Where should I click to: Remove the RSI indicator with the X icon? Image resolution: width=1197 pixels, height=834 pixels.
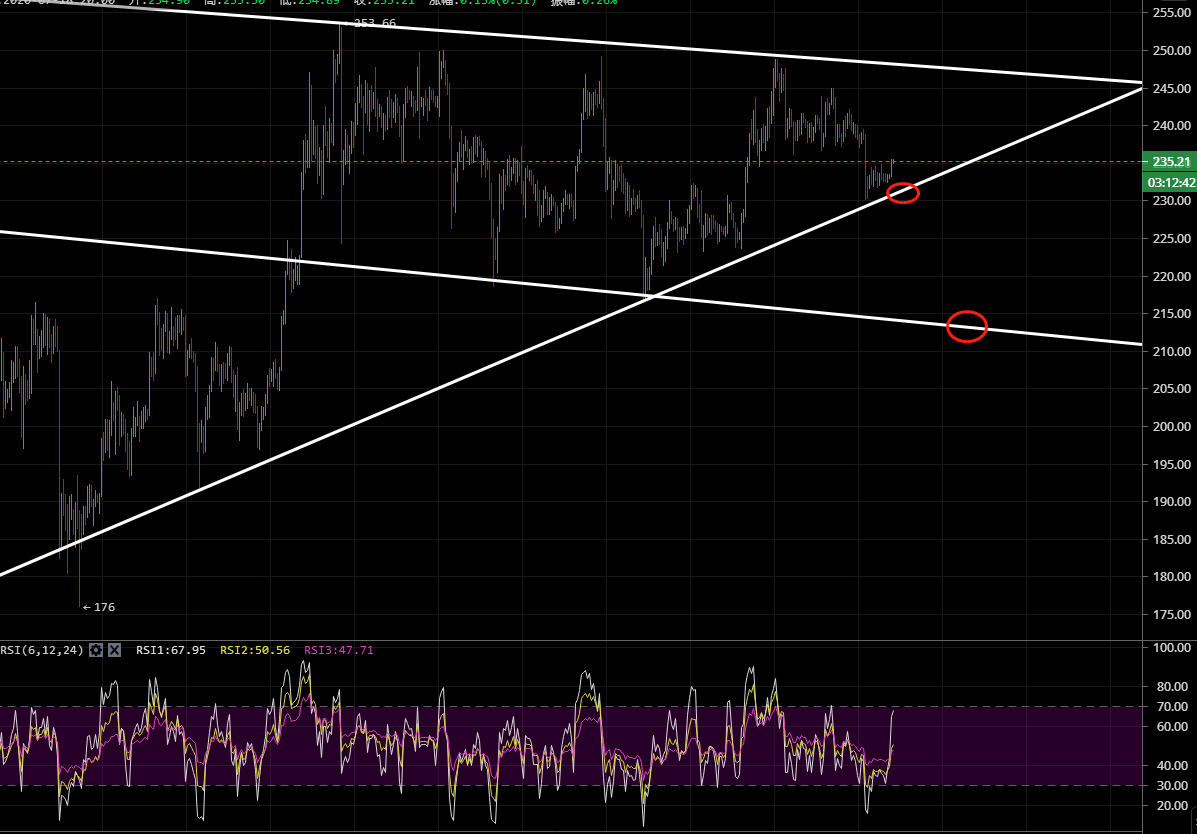[114, 650]
